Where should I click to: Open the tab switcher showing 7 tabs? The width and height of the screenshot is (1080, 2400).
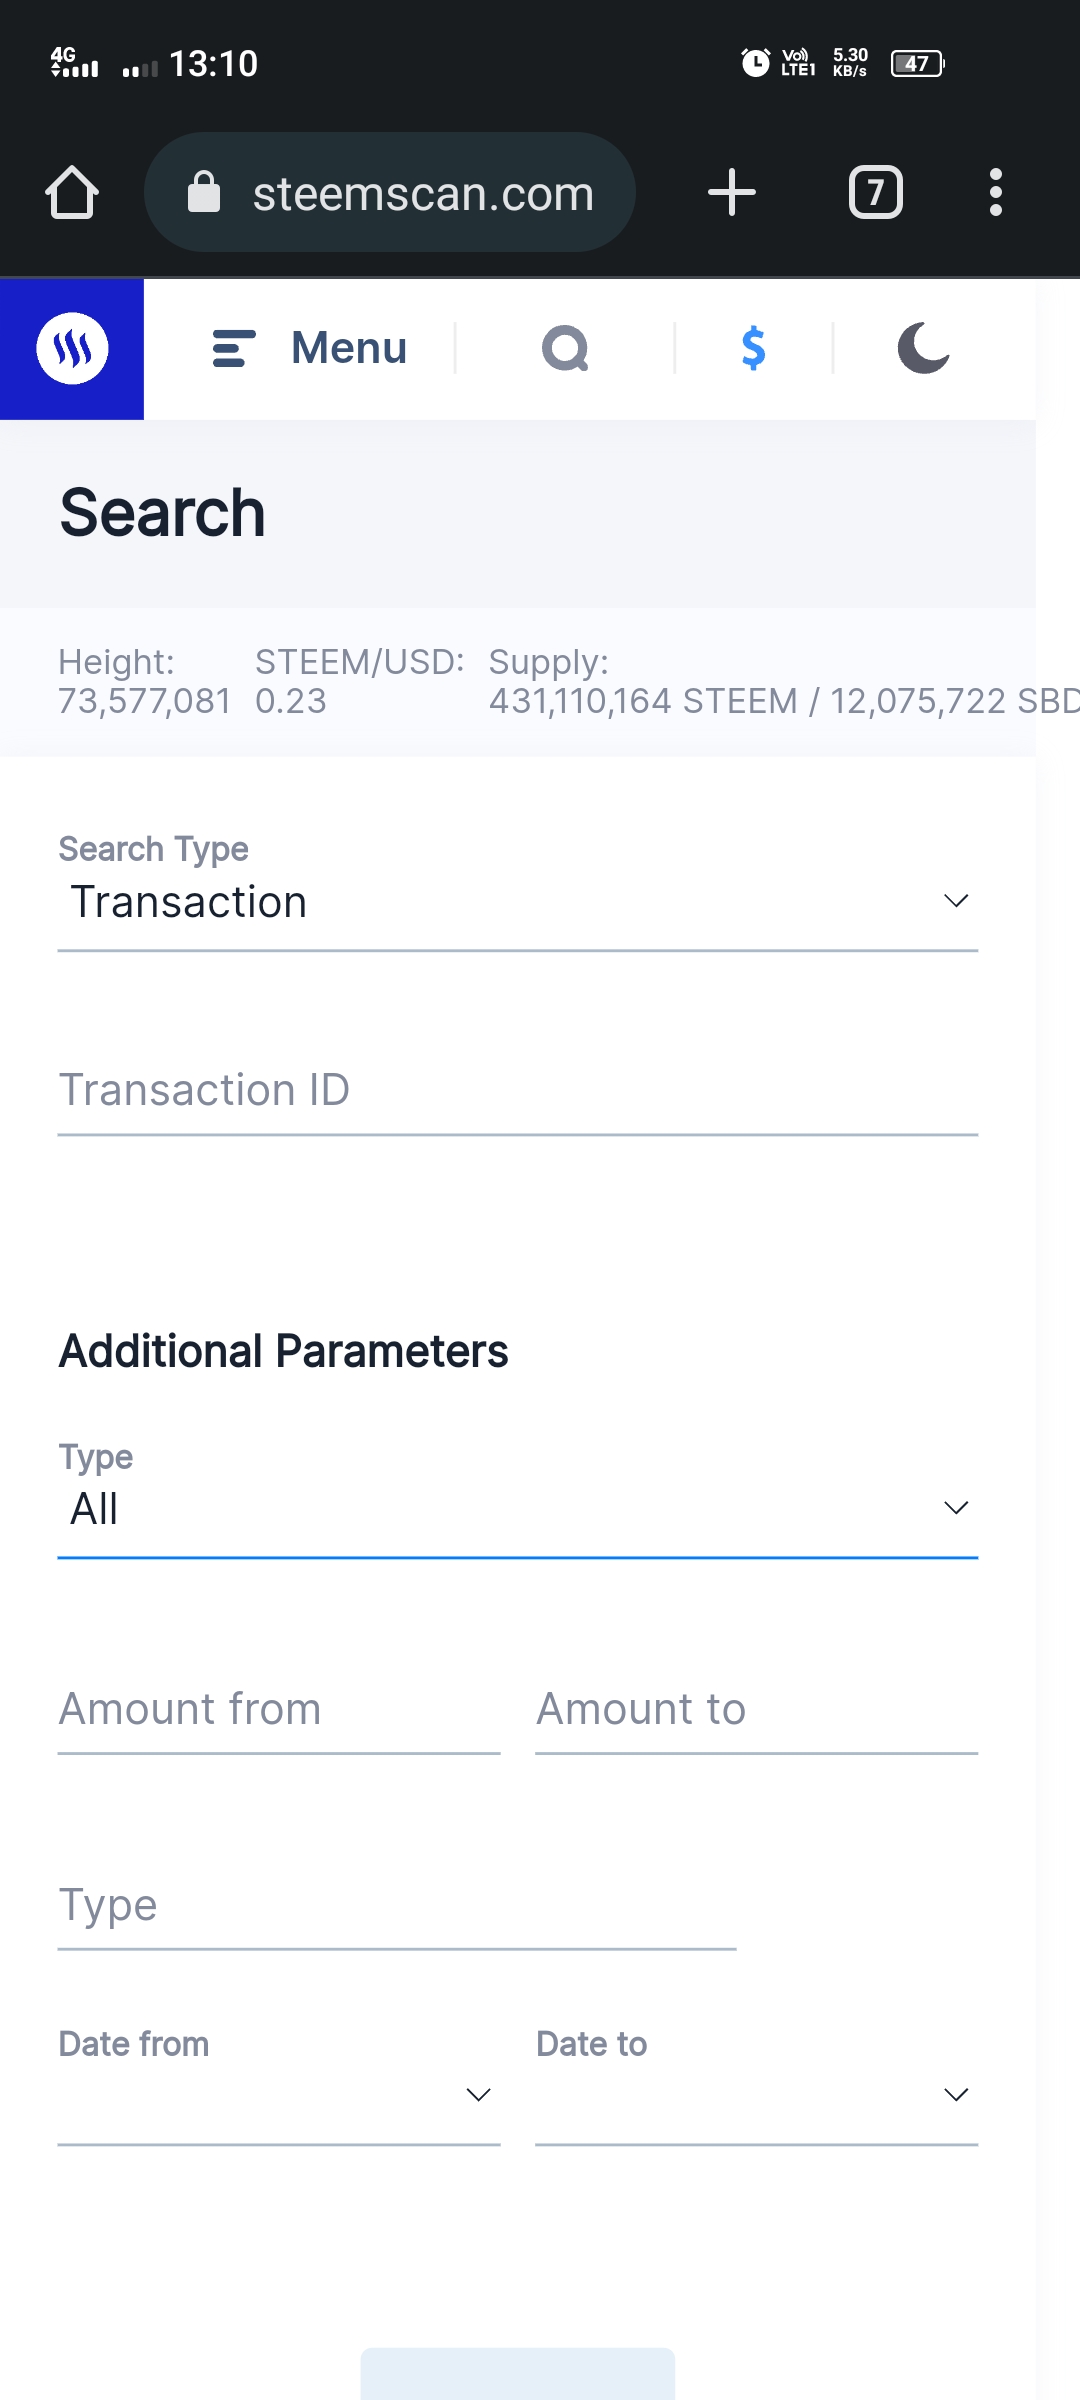pyautogui.click(x=875, y=192)
